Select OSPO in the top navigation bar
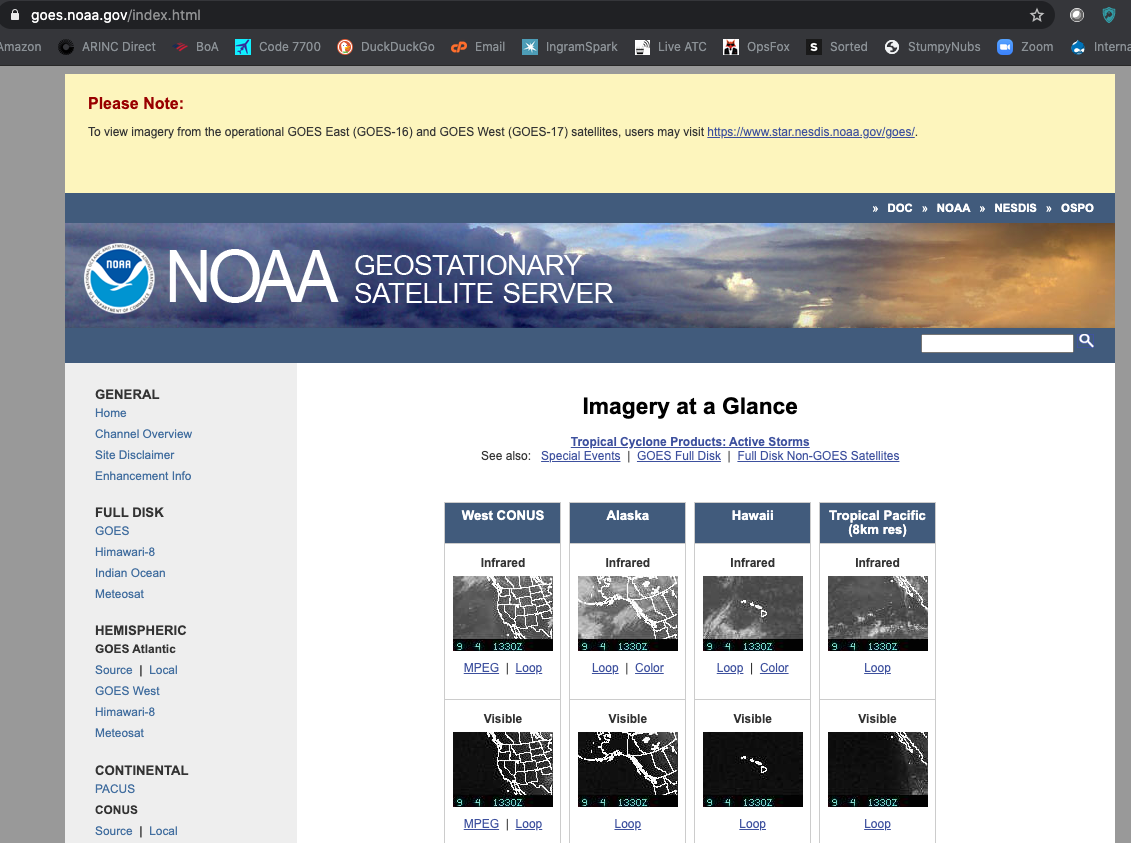 1078,208
